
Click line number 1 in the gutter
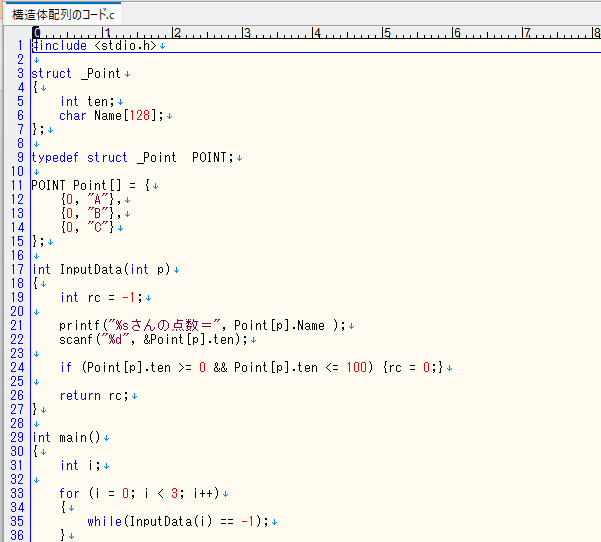[x=20, y=46]
